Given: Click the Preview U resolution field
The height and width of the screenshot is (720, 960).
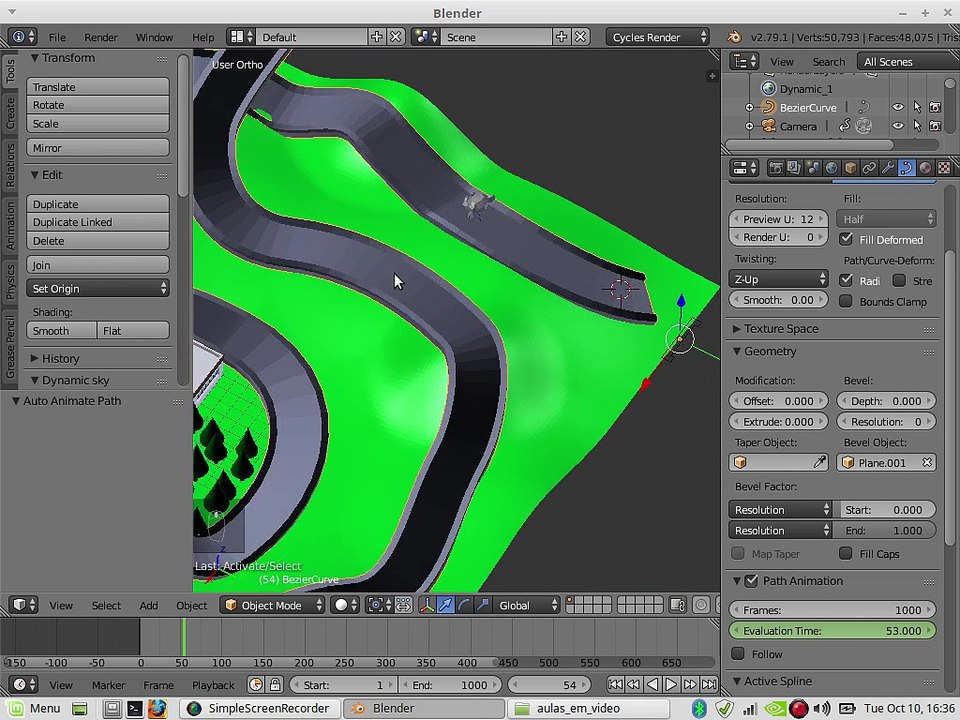Looking at the screenshot, I should 778,219.
